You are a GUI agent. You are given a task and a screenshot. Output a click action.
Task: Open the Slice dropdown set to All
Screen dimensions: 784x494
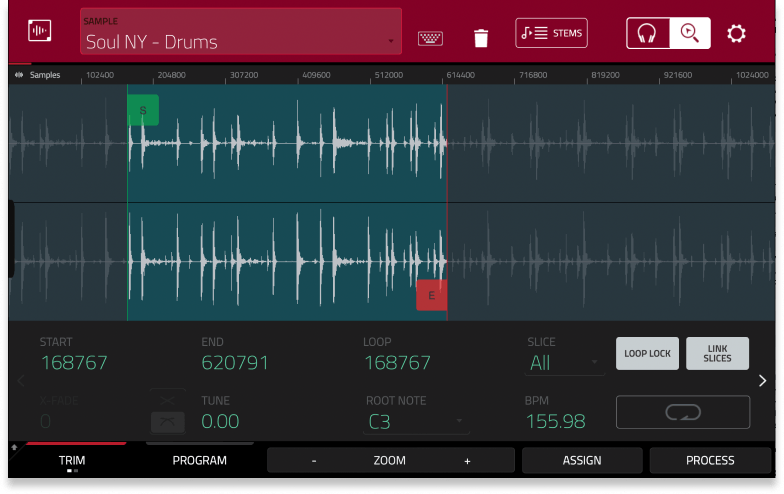(x=565, y=363)
